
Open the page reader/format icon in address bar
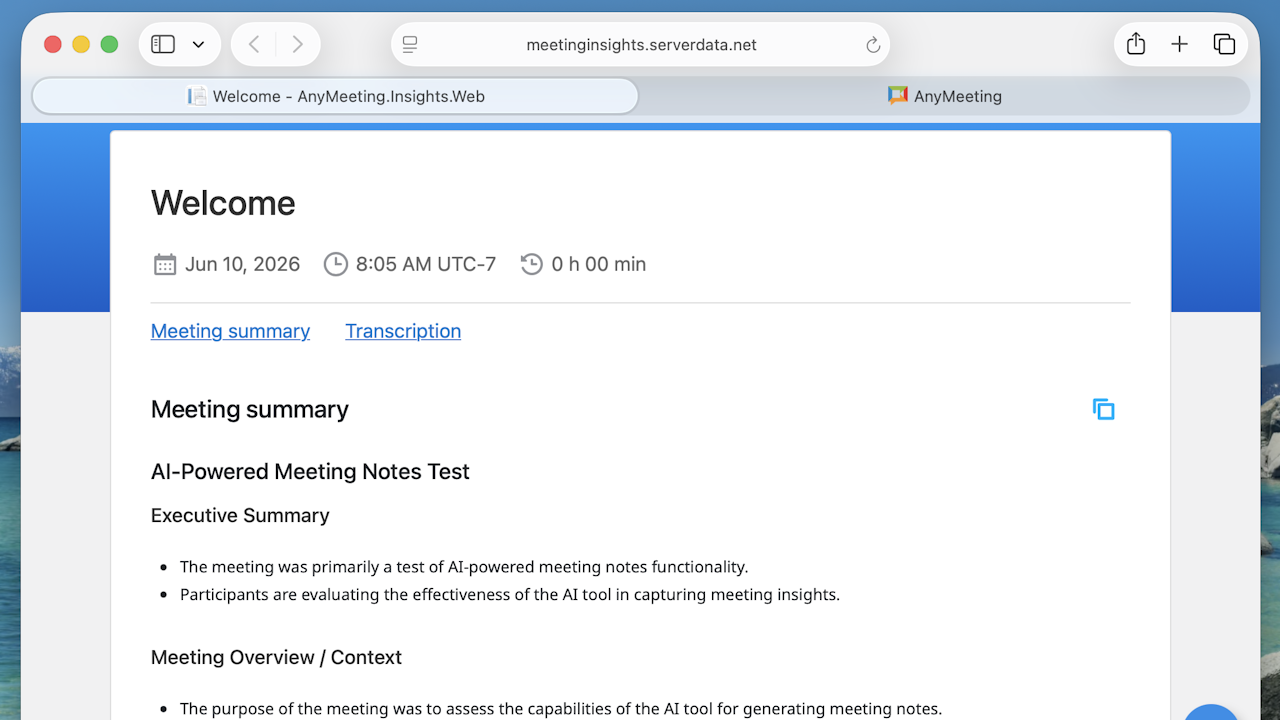point(410,44)
